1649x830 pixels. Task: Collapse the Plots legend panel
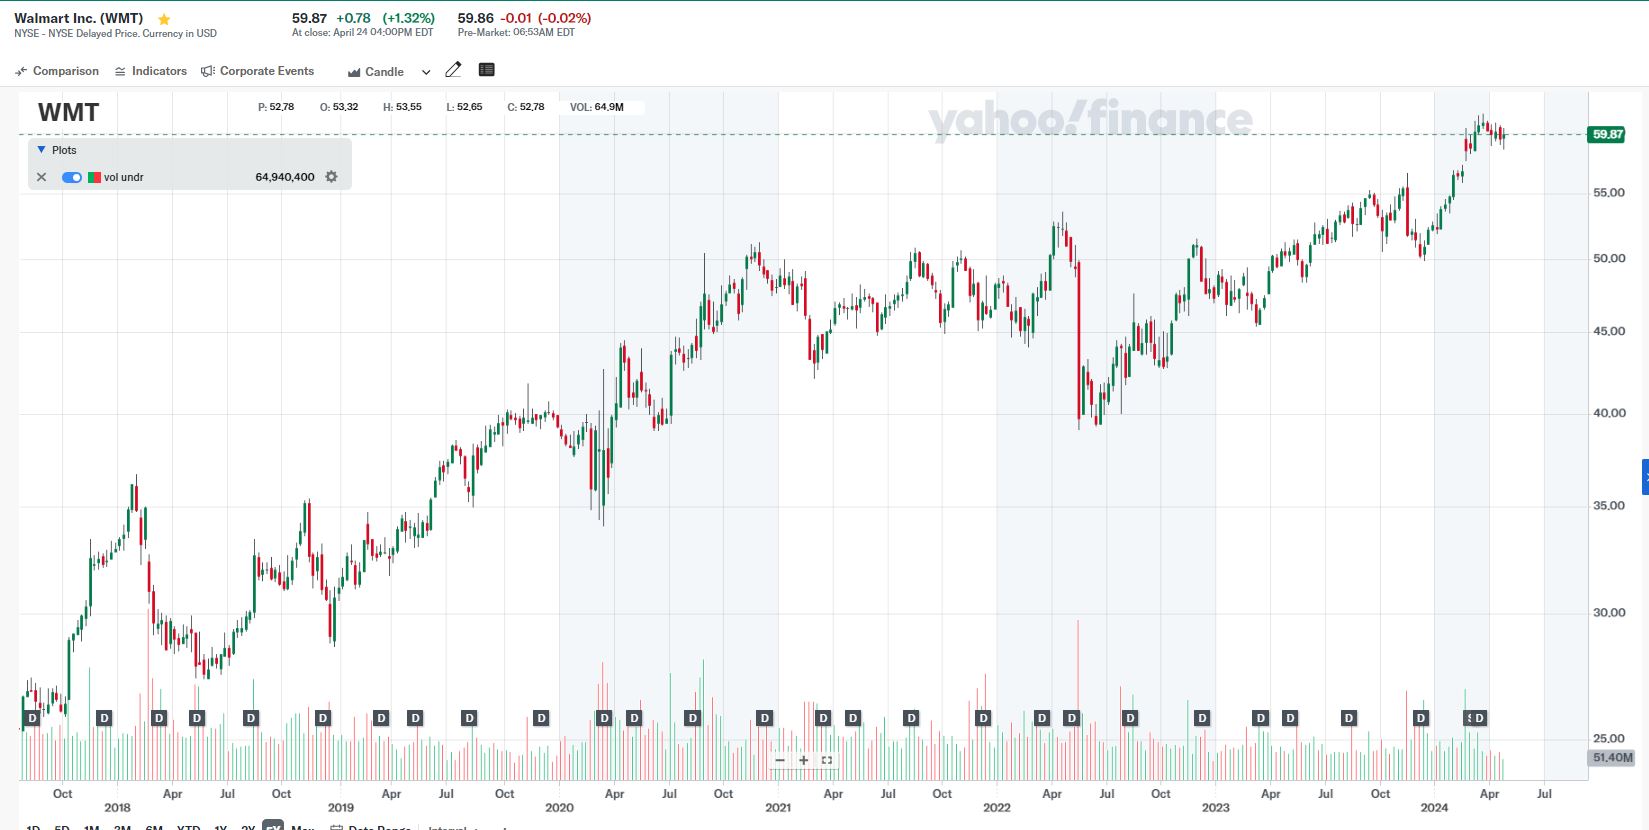click(x=42, y=150)
